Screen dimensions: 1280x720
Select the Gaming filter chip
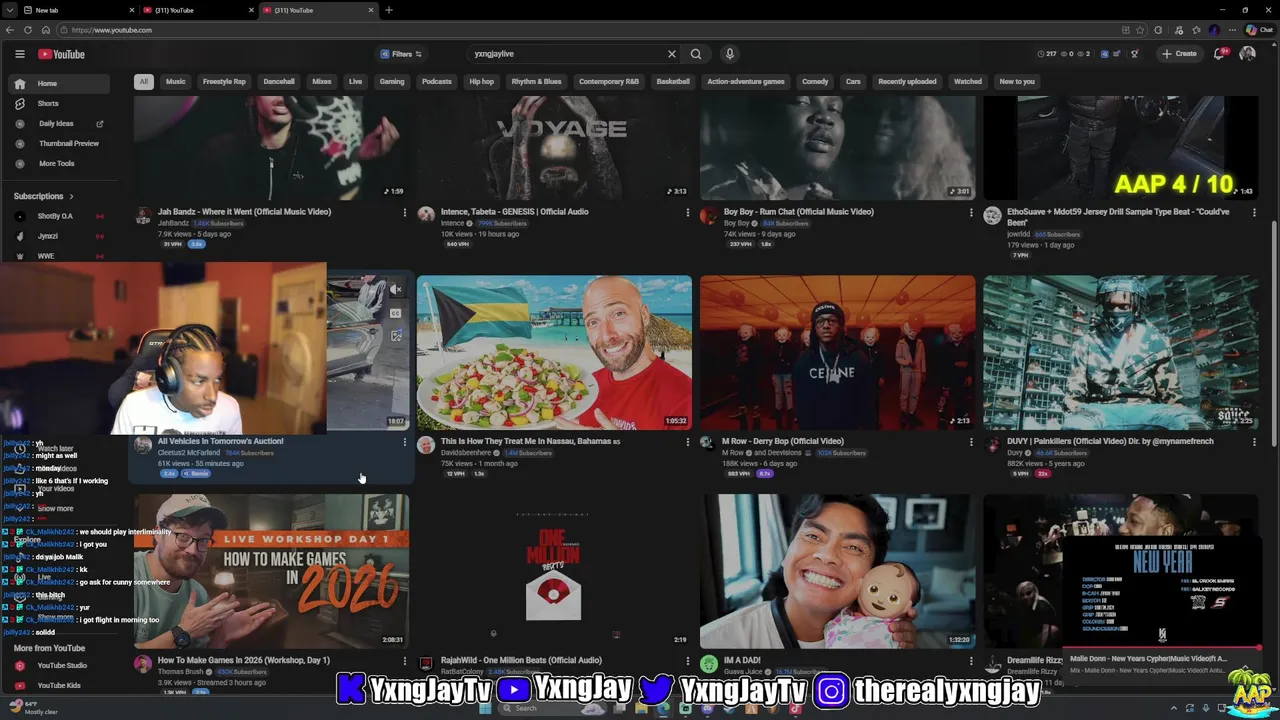coord(392,81)
